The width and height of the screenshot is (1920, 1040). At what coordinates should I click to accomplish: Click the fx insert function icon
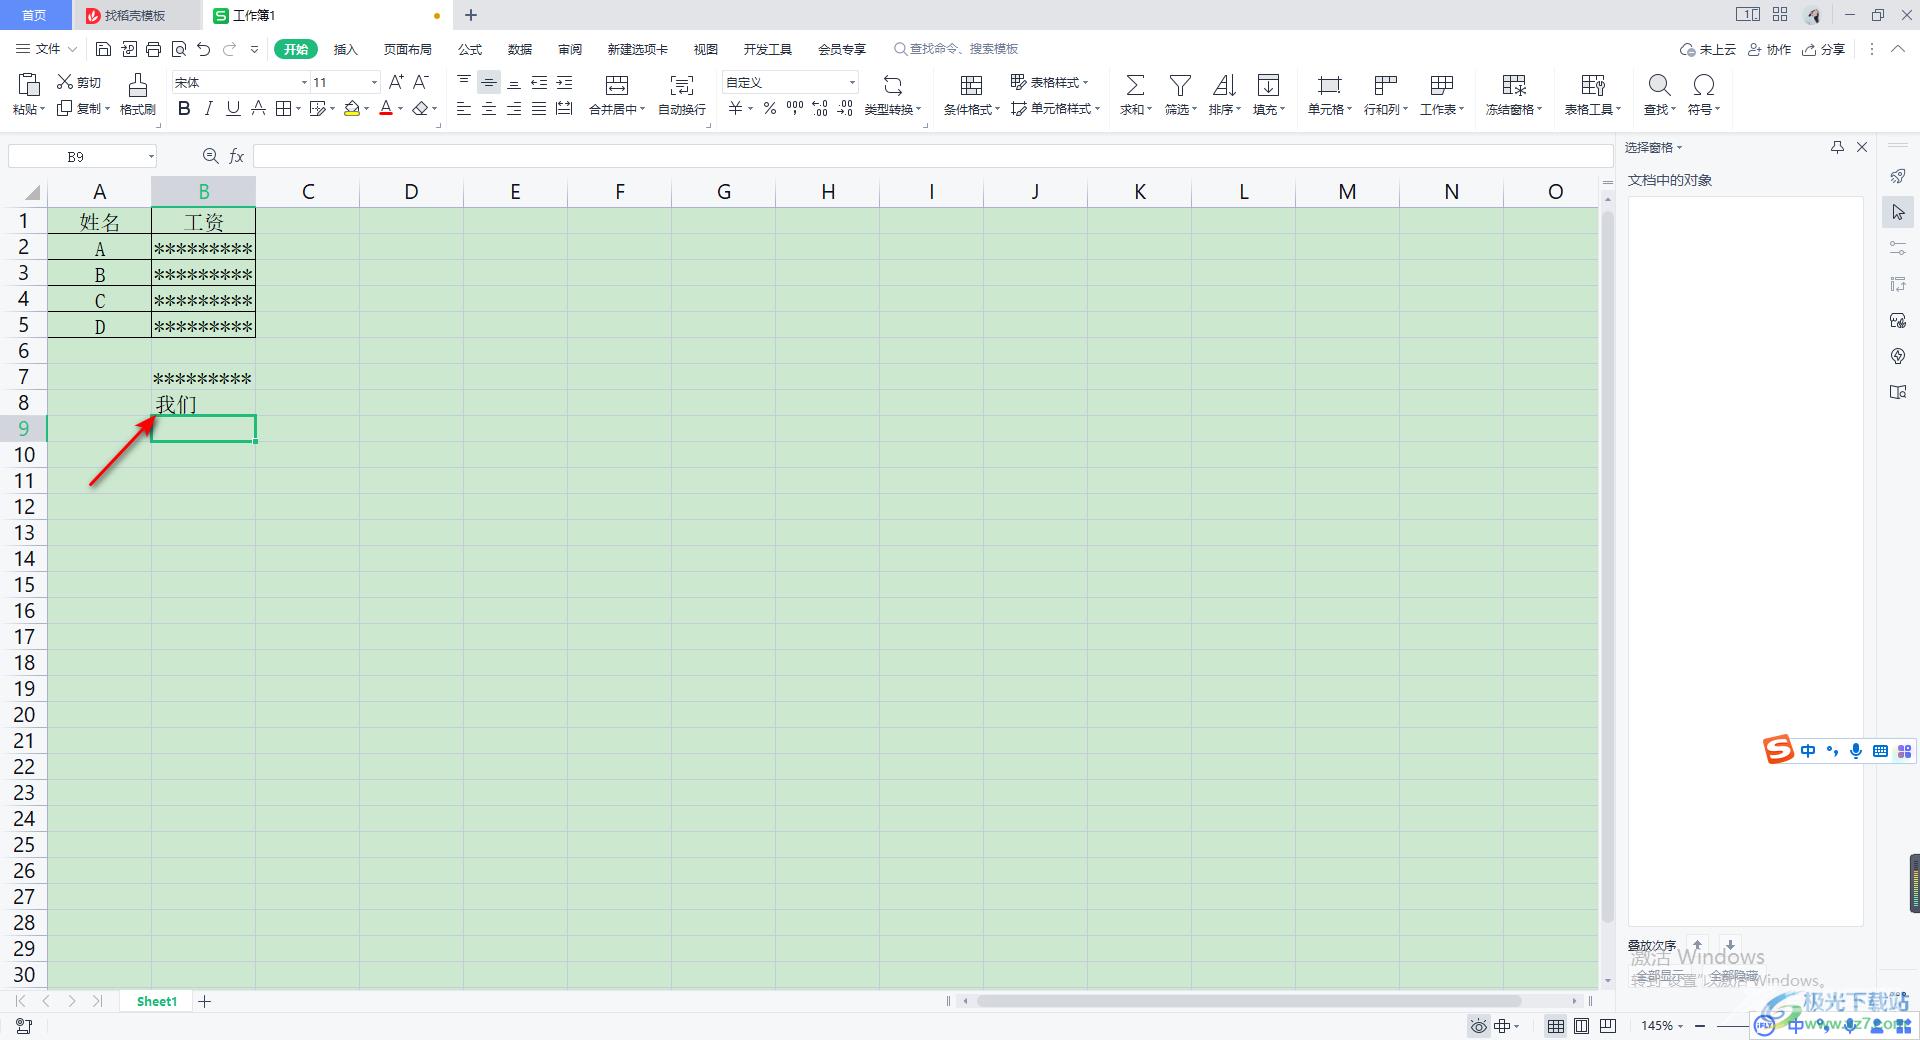coord(237,156)
